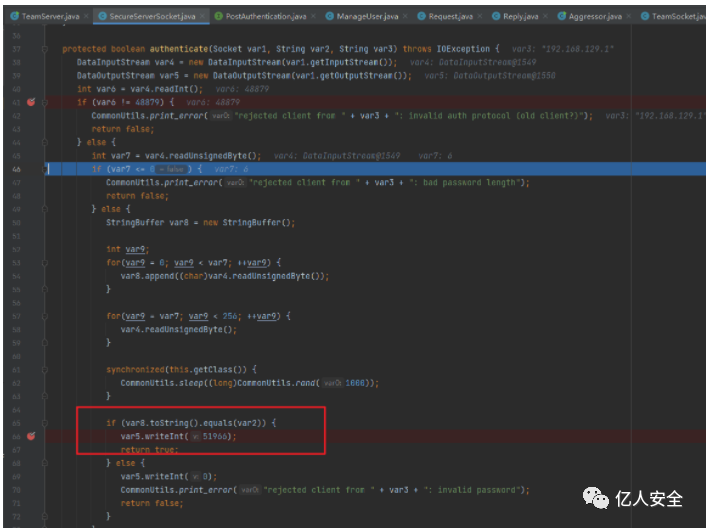Click 'return true;' on line 67
This screenshot has width=706, height=530.
149,449
